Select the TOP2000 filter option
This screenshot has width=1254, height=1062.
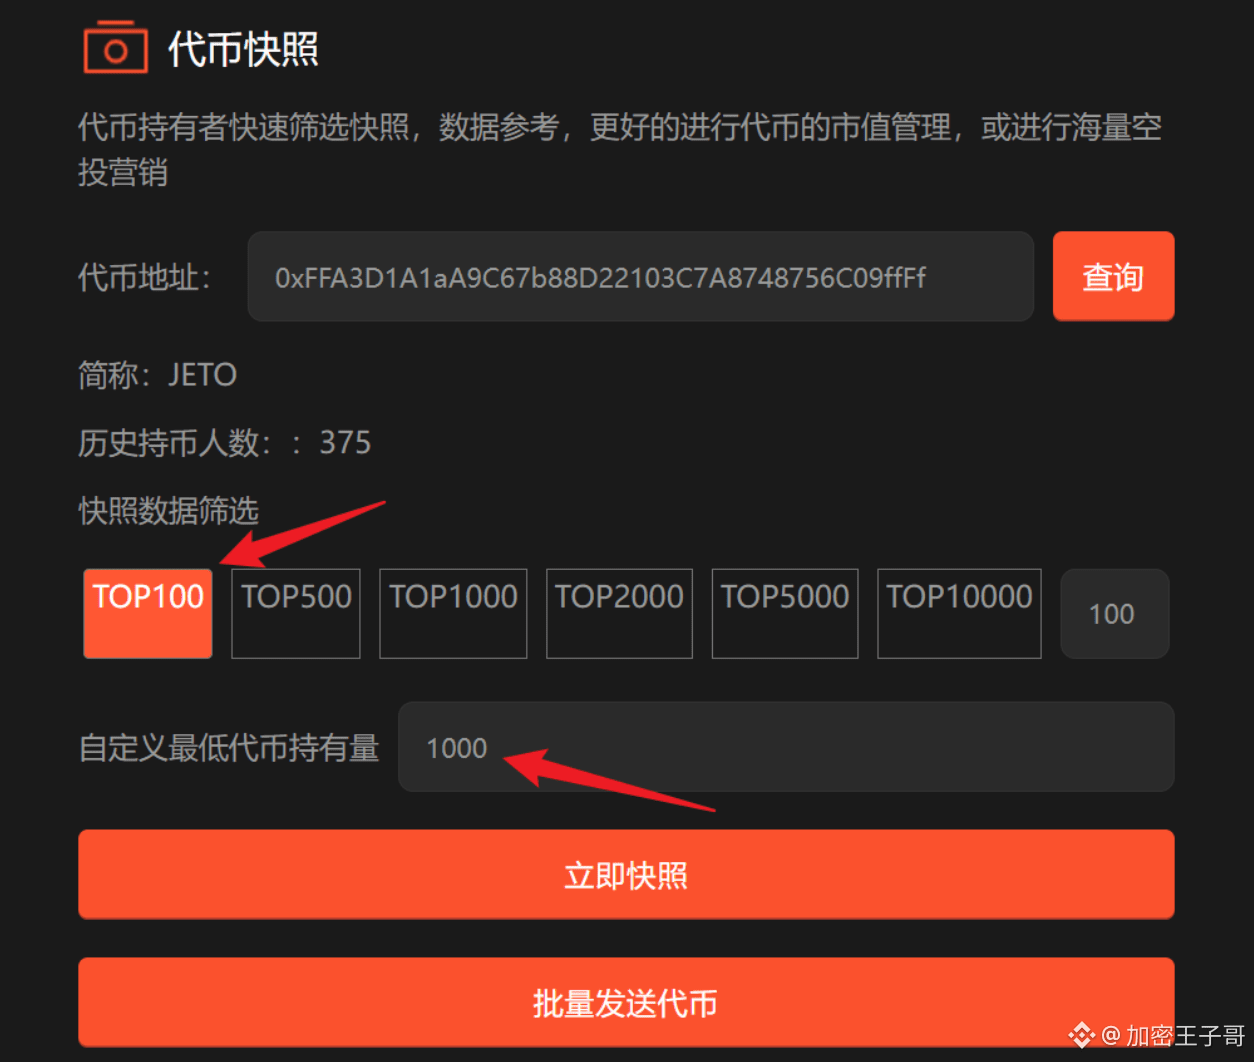[619, 613]
